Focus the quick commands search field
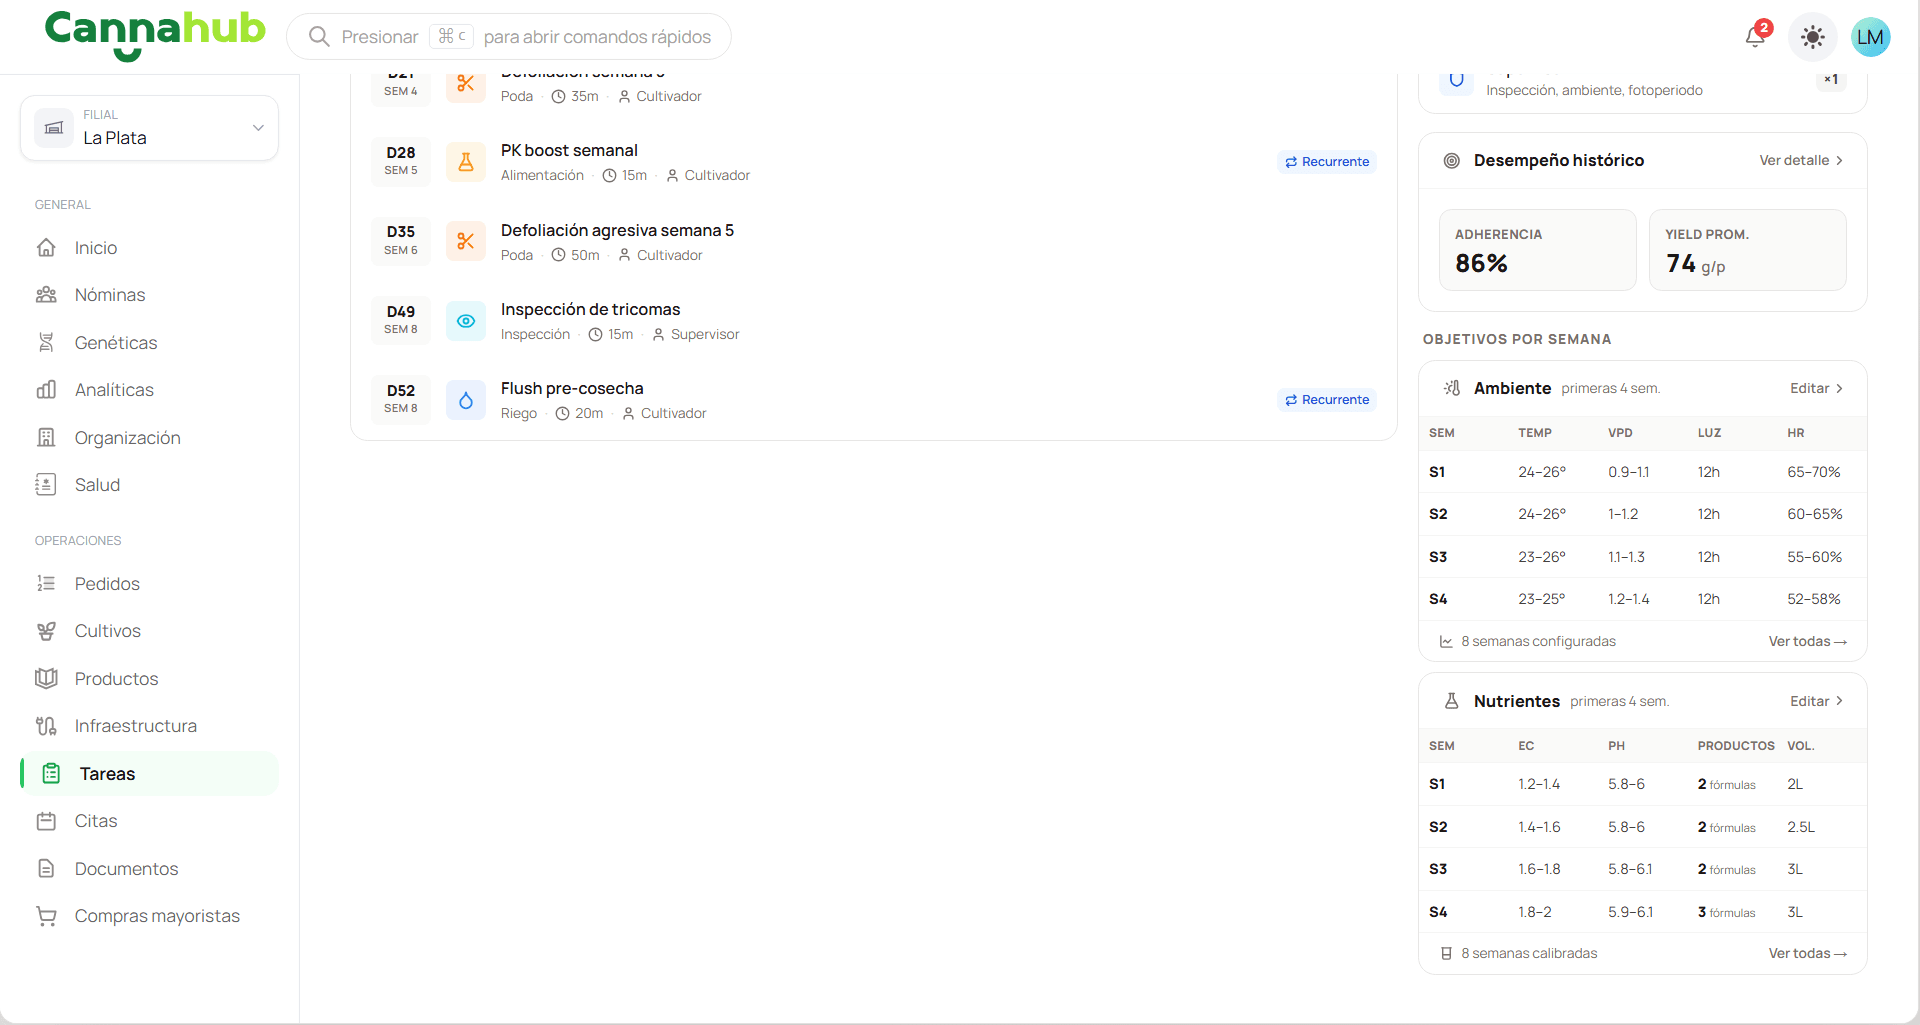 tap(509, 37)
